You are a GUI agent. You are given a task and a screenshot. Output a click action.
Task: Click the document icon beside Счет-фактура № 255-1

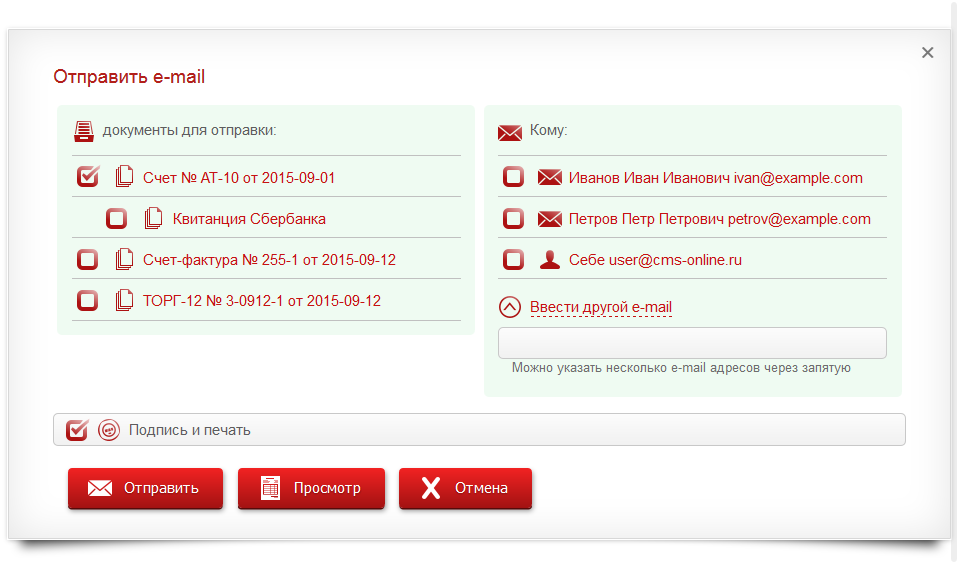pos(124,258)
